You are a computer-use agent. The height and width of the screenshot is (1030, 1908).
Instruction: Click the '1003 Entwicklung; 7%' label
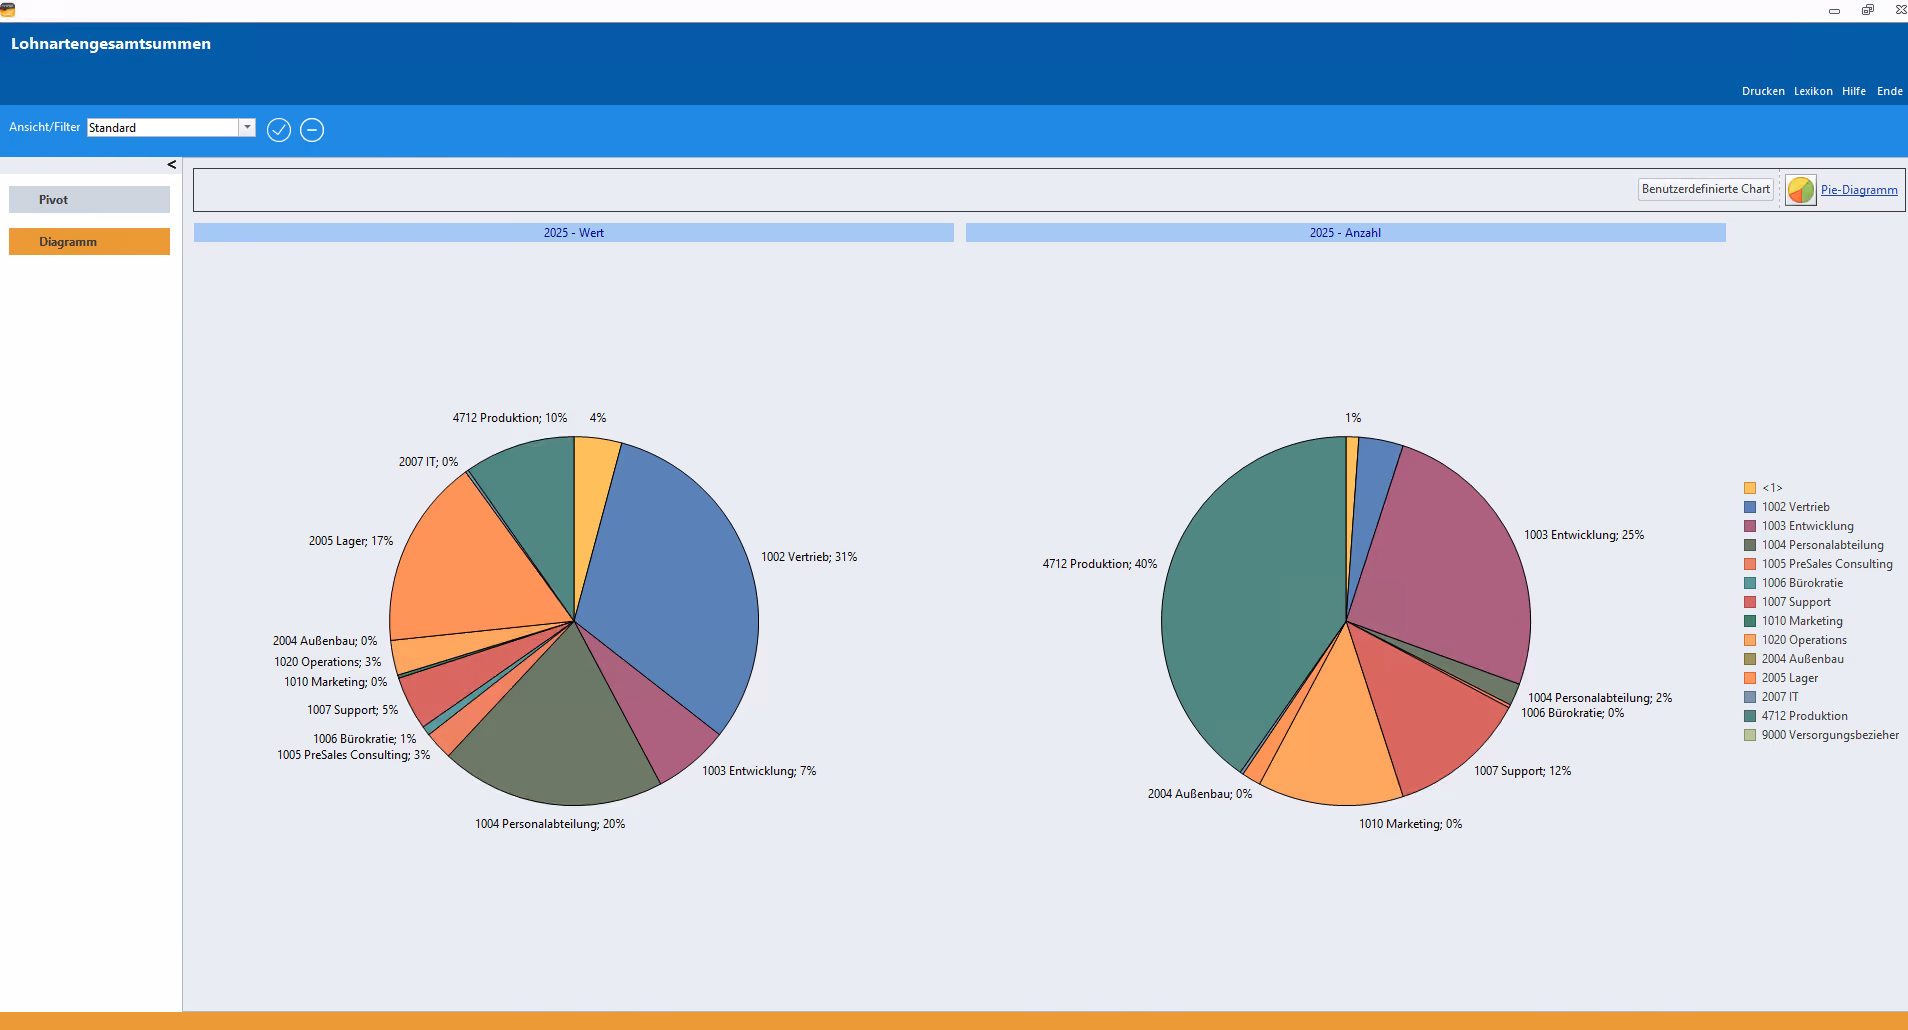759,771
